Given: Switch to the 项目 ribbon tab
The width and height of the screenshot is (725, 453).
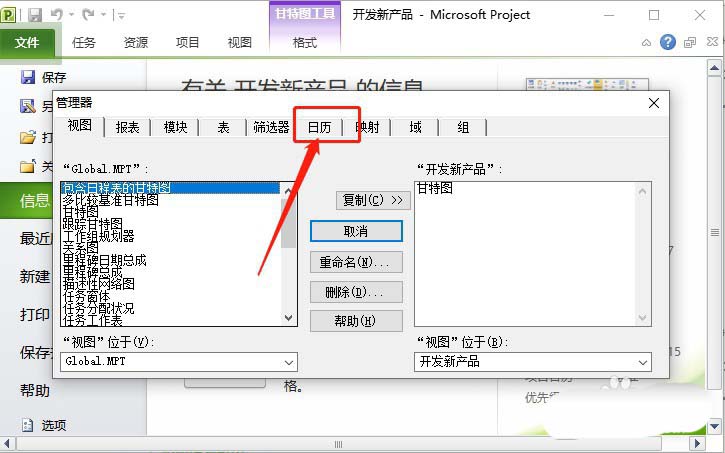Looking at the screenshot, I should [187, 43].
